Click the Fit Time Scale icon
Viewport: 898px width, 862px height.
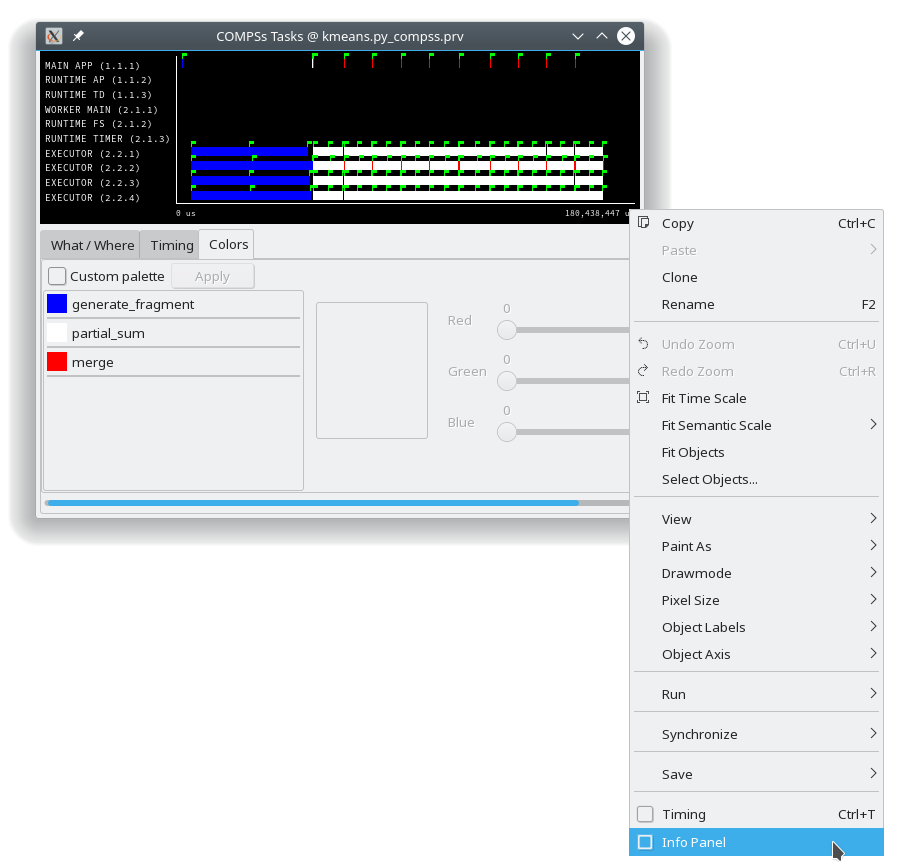pos(644,397)
